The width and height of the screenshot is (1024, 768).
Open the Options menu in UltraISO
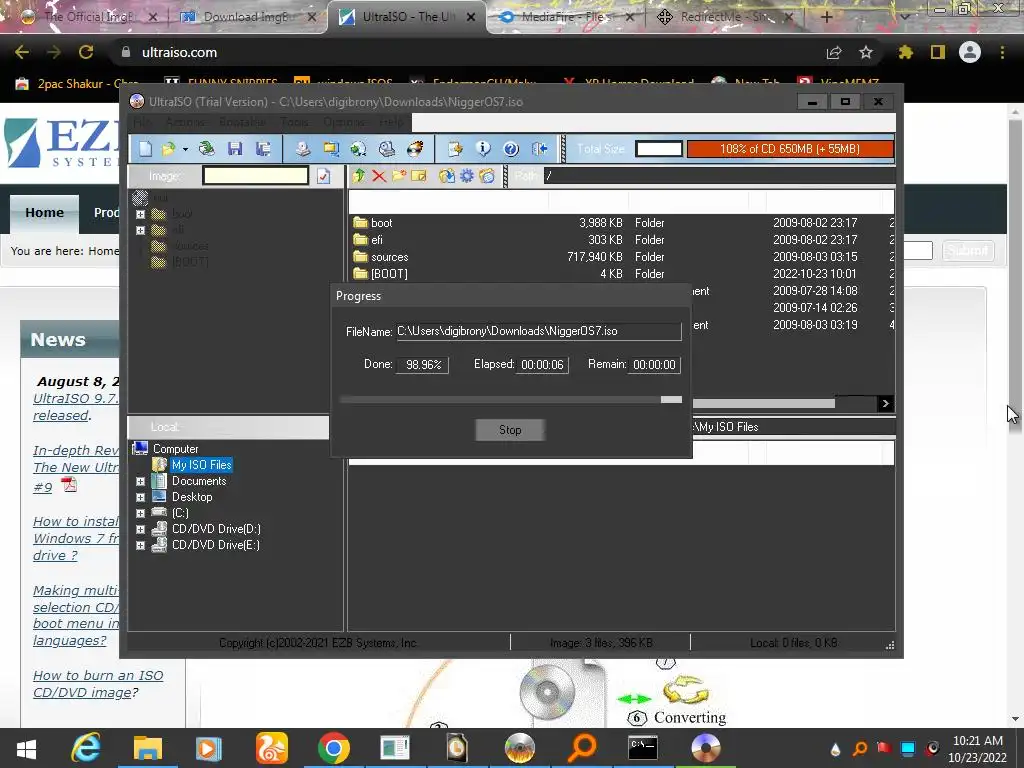344,122
